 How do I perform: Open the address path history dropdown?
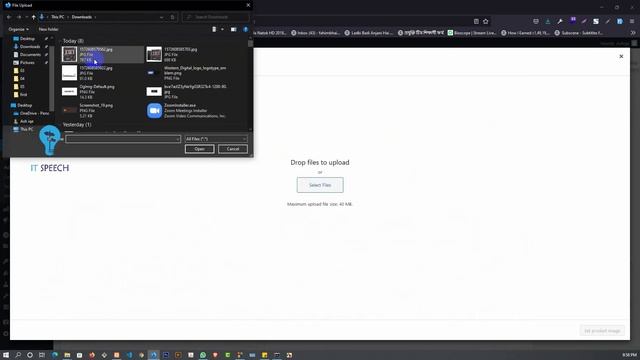(x=162, y=17)
